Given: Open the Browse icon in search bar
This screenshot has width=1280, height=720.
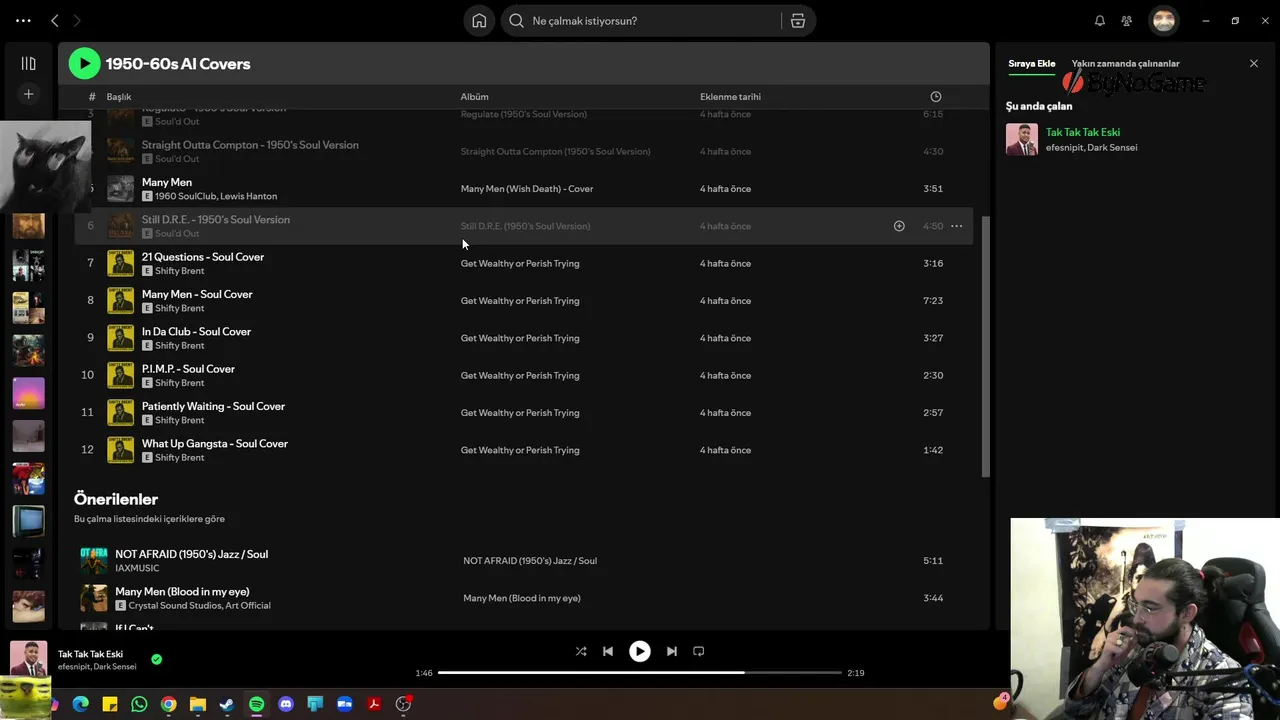Looking at the screenshot, I should 798,21.
